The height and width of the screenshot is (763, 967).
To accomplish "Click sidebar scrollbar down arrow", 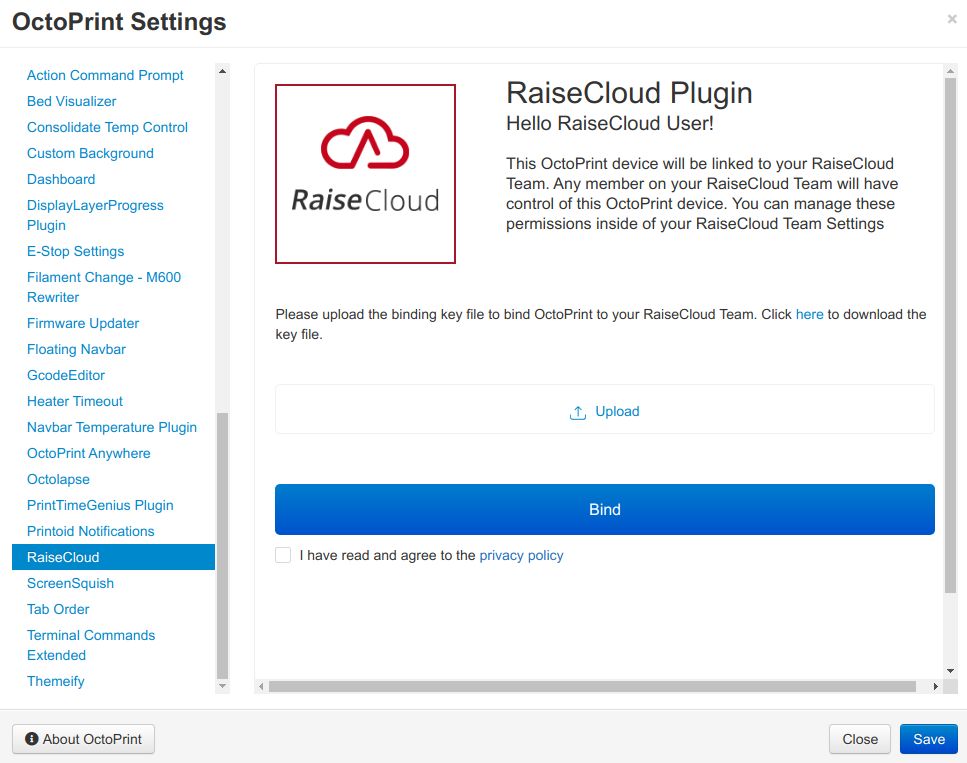I will click(223, 686).
